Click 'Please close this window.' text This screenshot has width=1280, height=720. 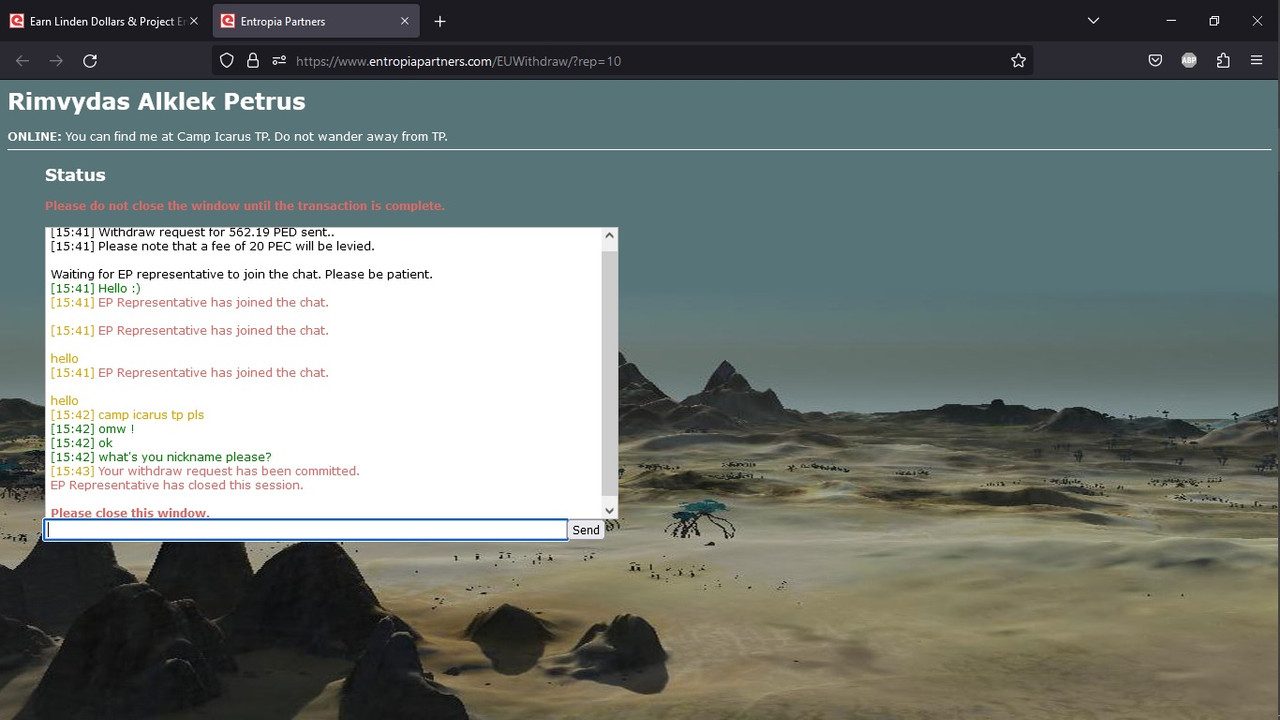pos(130,513)
